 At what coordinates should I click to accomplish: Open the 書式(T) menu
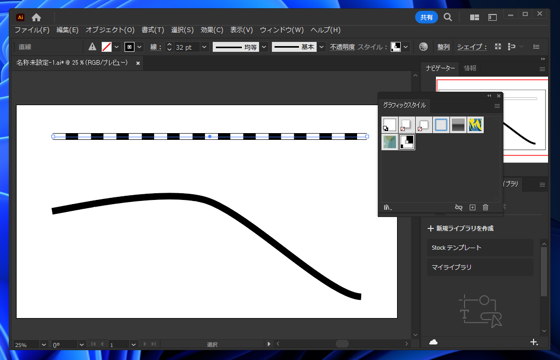tap(152, 30)
